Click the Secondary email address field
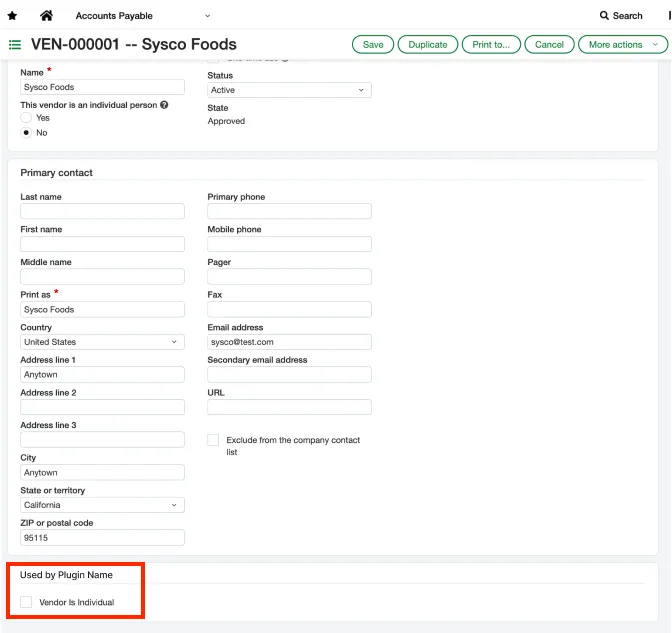This screenshot has width=672, height=633. 289,375
